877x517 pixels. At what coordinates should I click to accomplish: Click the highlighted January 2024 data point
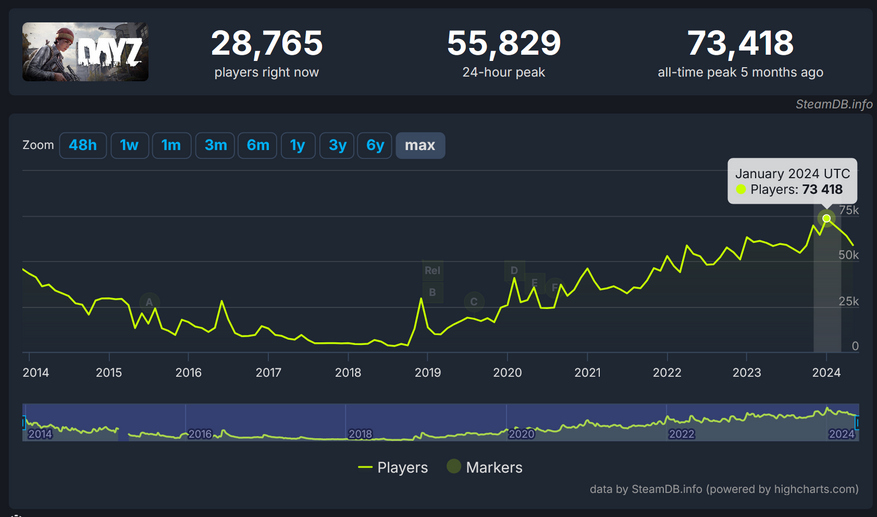[827, 218]
